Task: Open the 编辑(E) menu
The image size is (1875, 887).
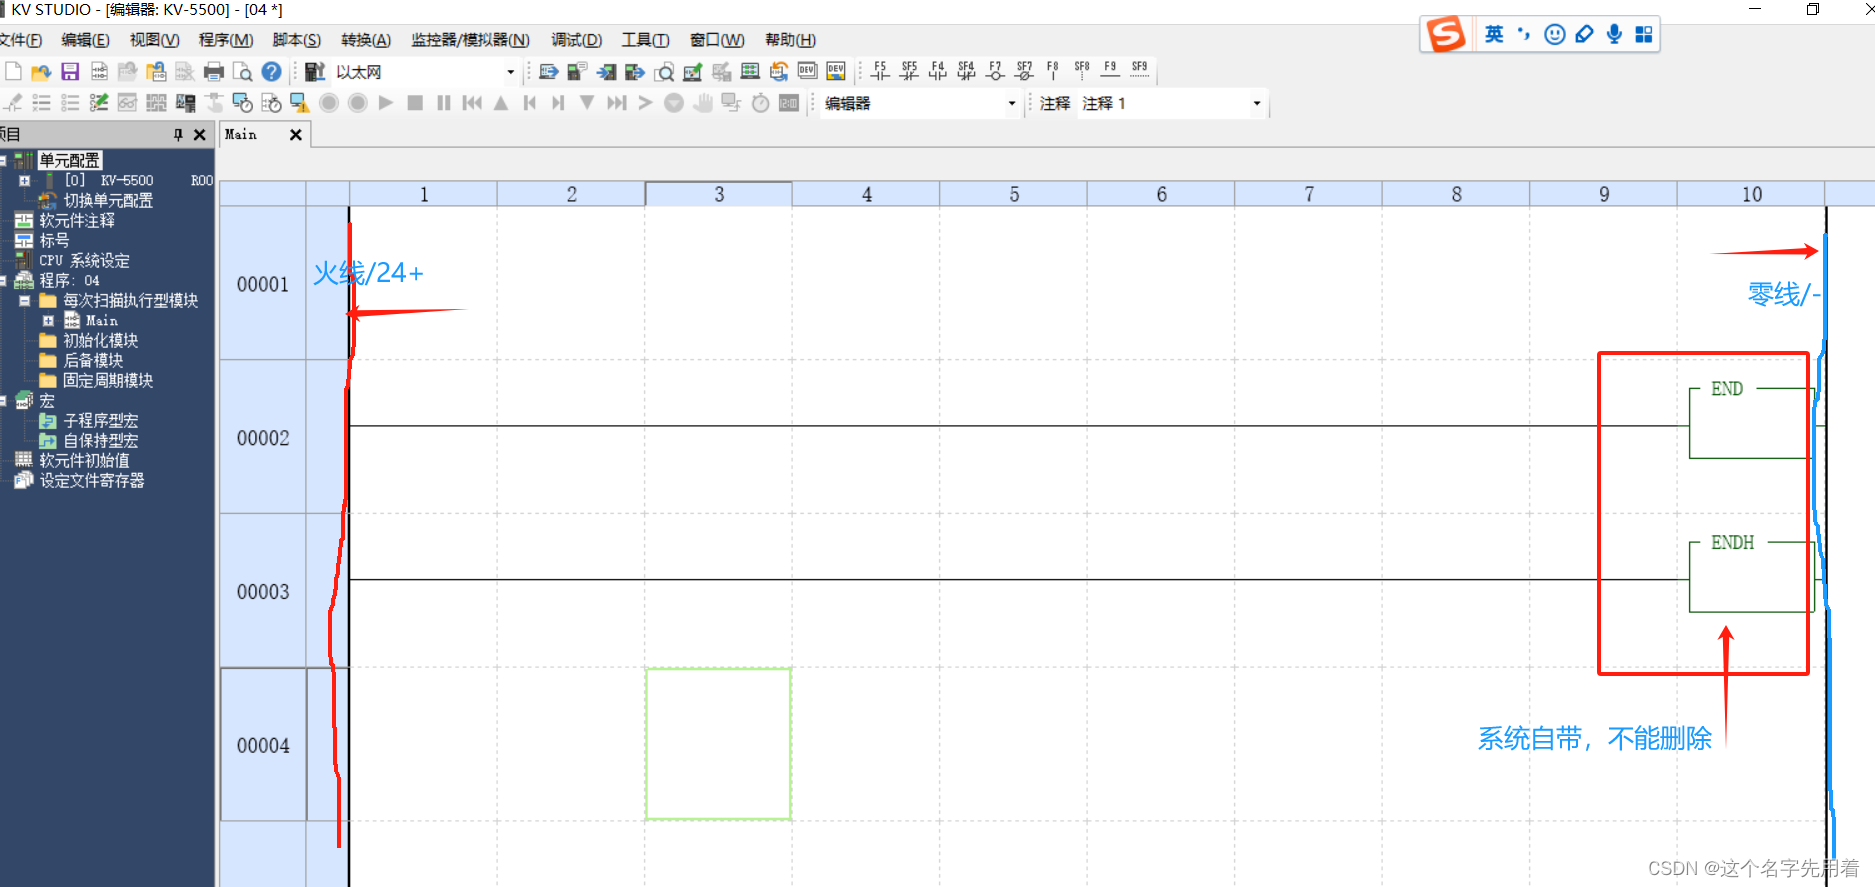Action: pos(85,40)
